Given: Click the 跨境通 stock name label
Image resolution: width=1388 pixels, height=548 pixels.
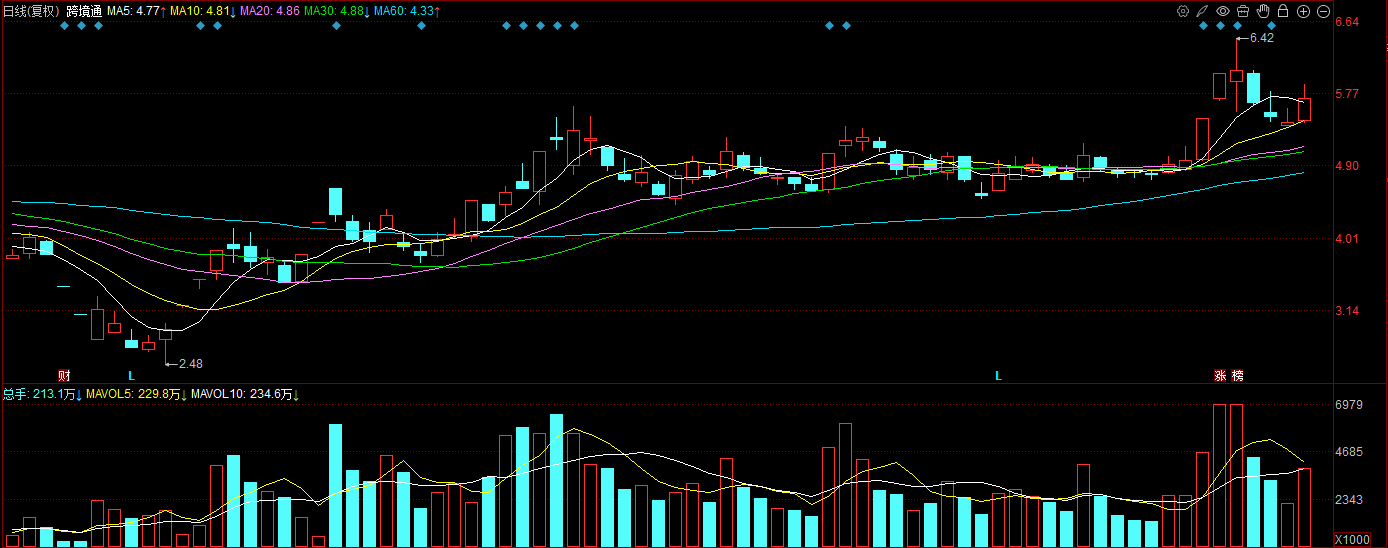Looking at the screenshot, I should click(x=84, y=10).
